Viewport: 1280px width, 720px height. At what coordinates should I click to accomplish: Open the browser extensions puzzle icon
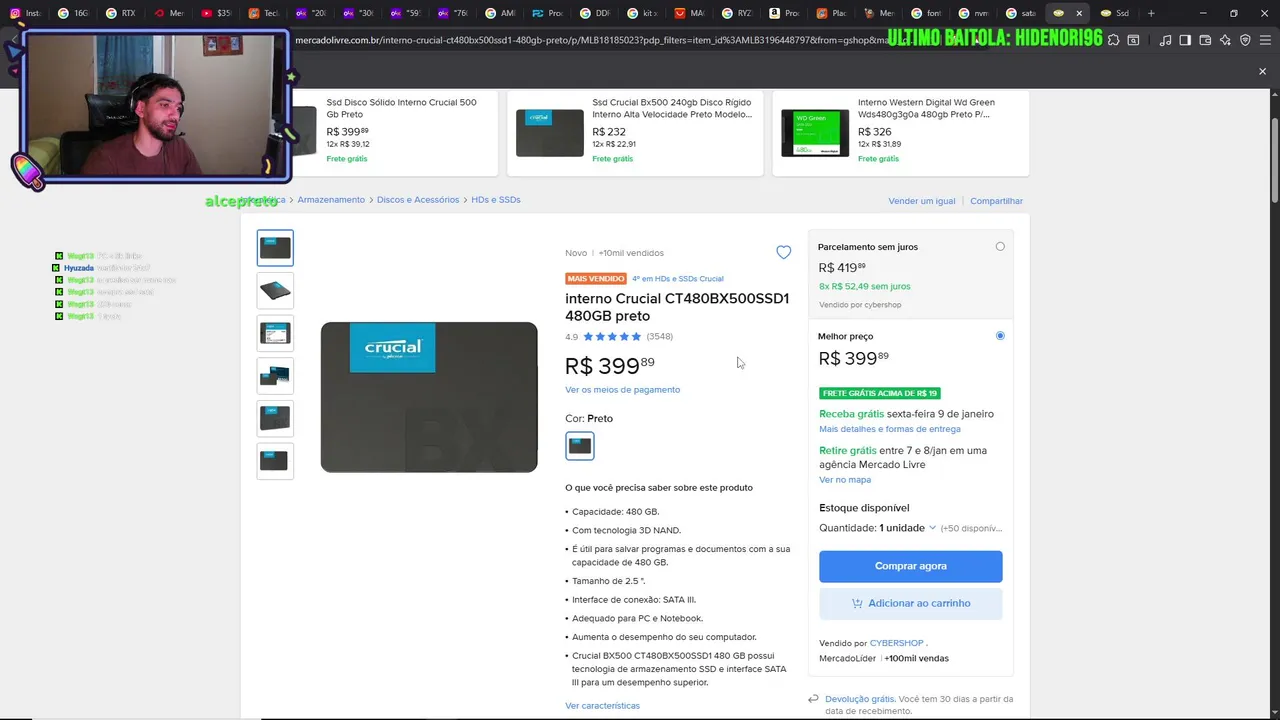1113,40
